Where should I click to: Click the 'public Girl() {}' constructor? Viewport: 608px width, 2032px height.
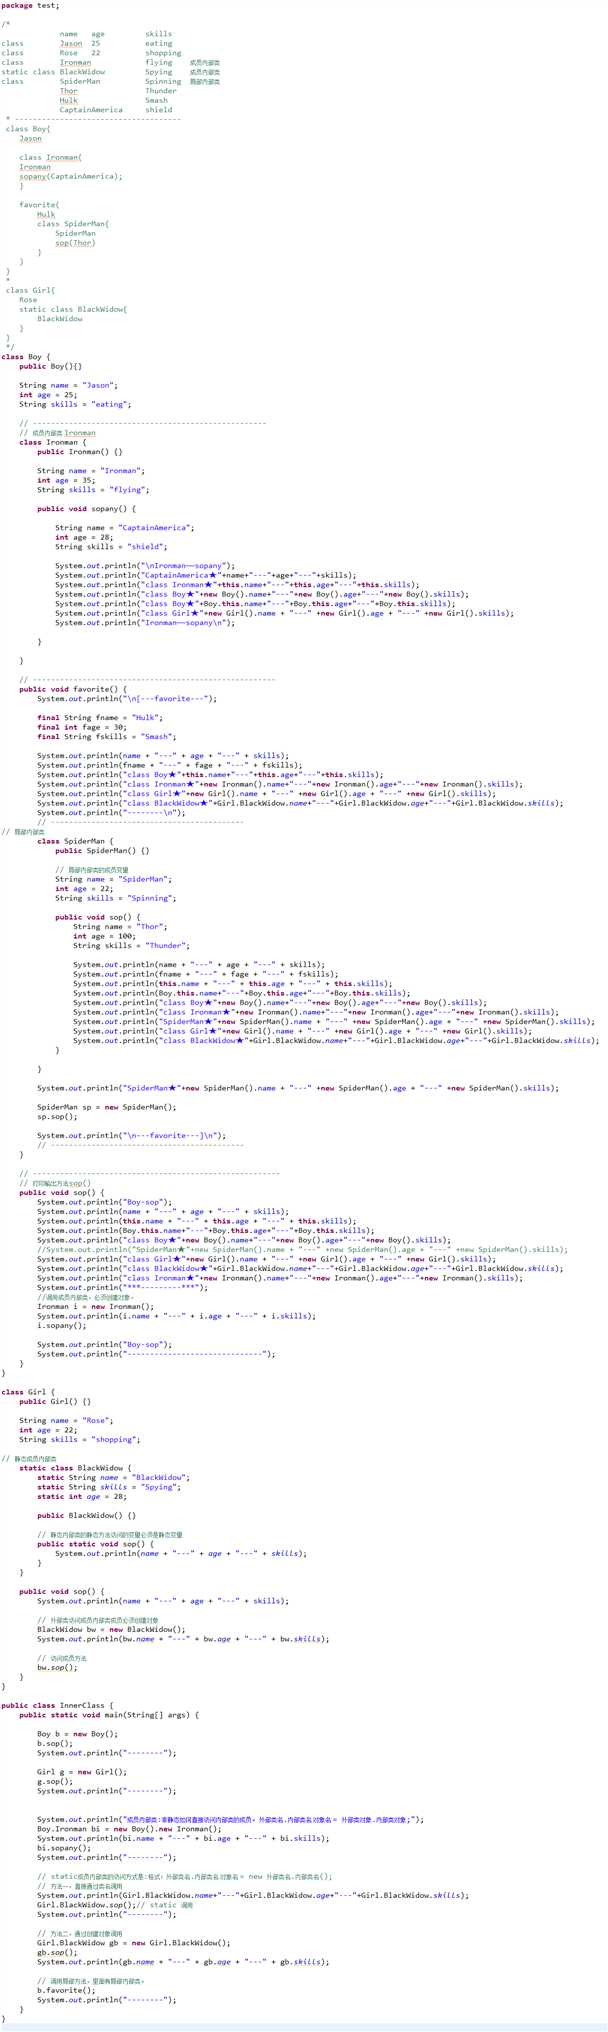tap(55, 1401)
